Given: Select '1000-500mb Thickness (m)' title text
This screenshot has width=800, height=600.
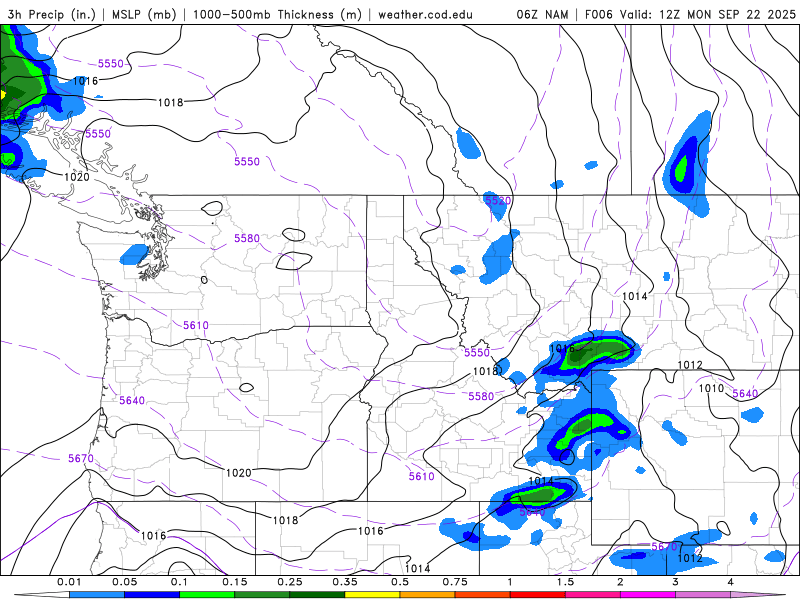Looking at the screenshot, I should point(277,14).
